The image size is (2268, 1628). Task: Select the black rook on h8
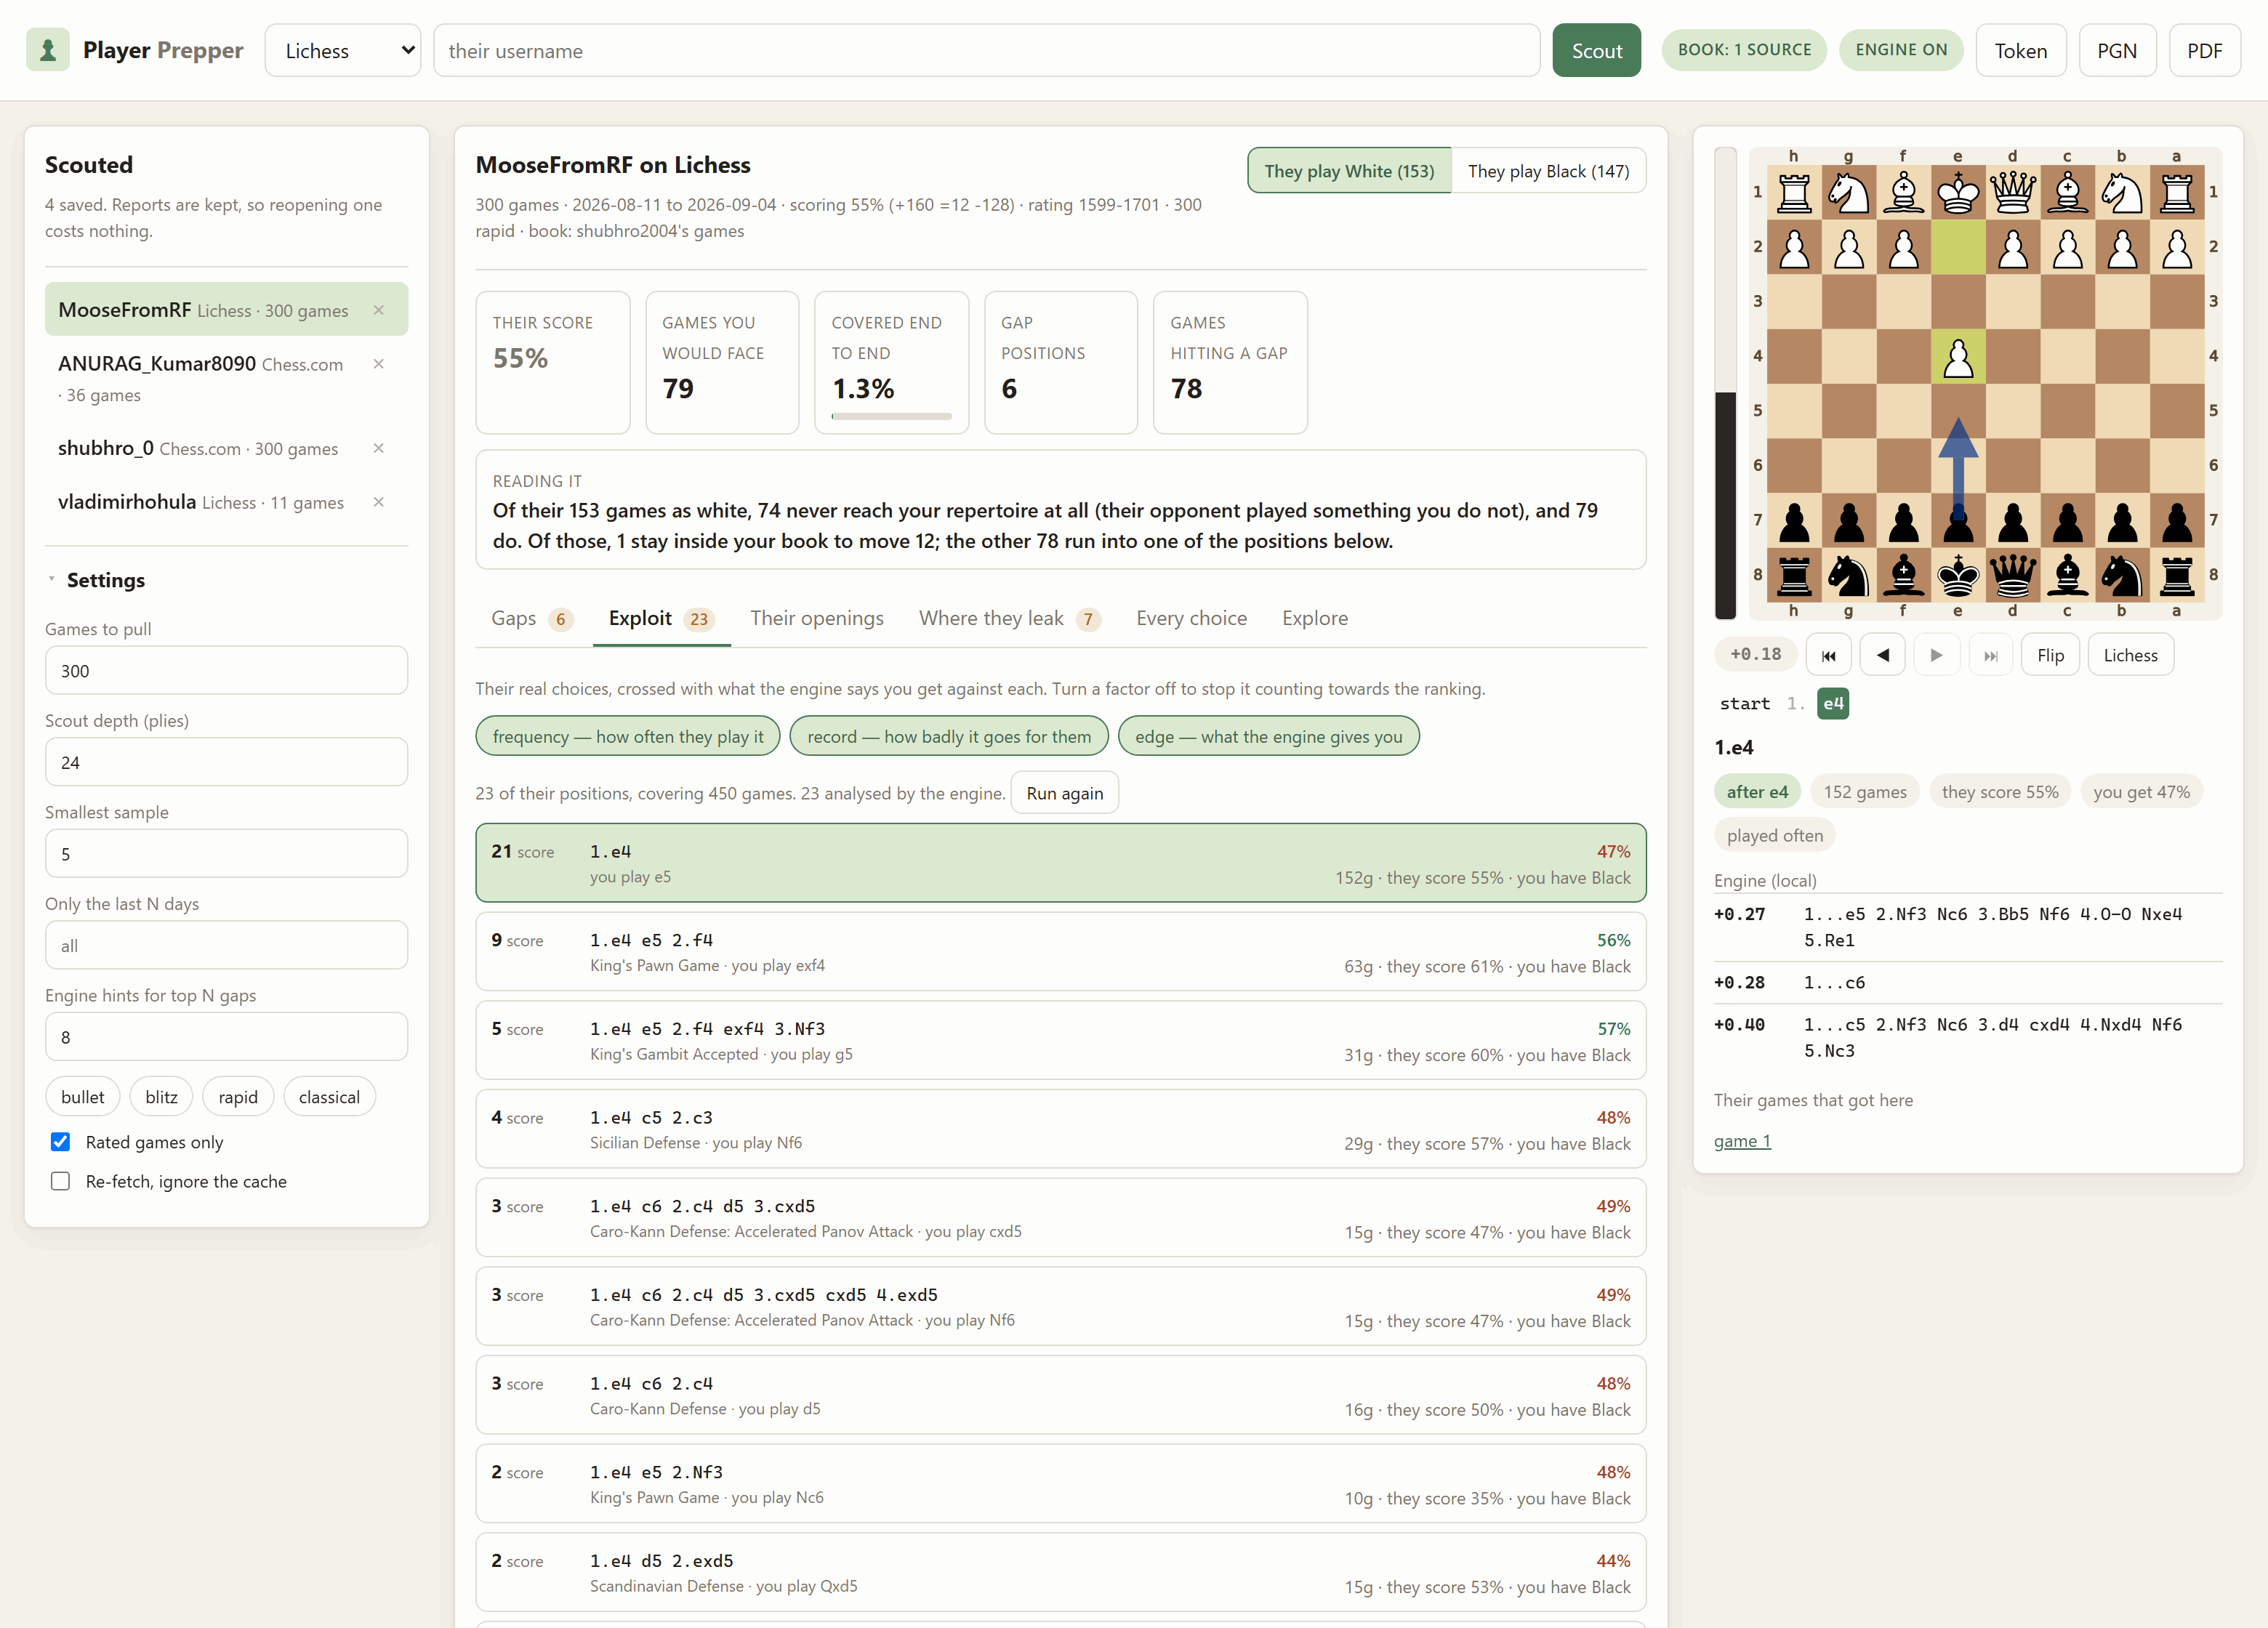coord(1794,576)
